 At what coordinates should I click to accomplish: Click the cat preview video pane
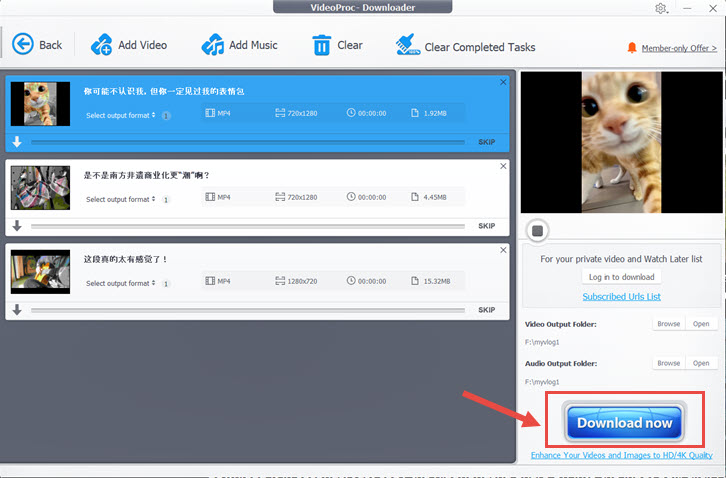pos(621,142)
